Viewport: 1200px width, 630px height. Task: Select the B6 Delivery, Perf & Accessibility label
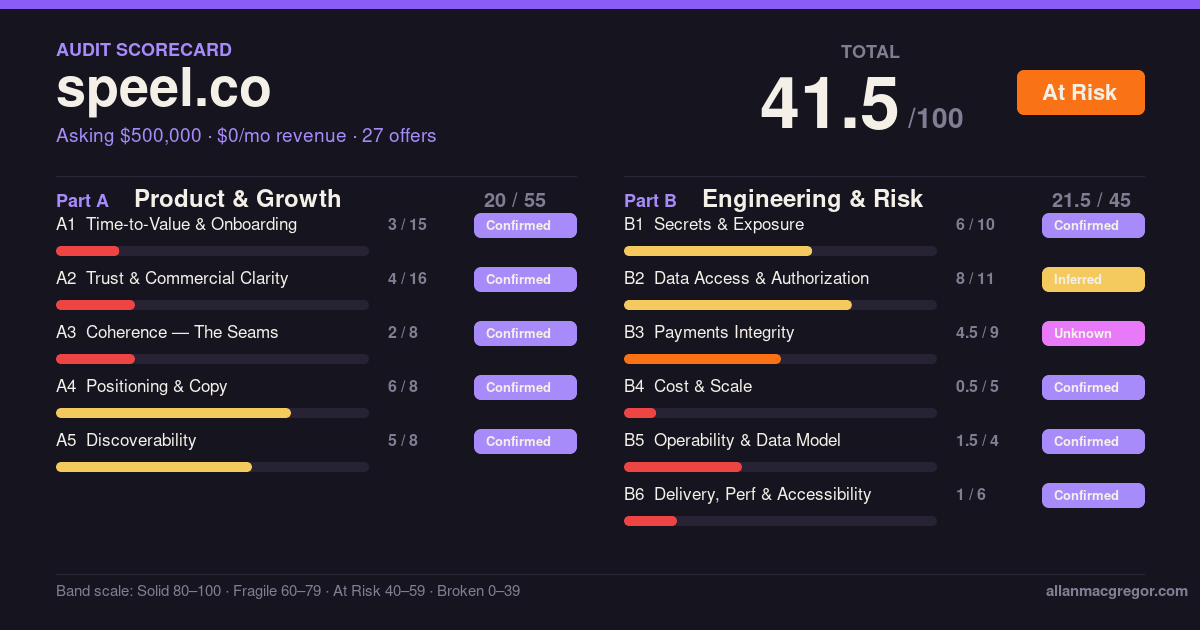pos(748,495)
